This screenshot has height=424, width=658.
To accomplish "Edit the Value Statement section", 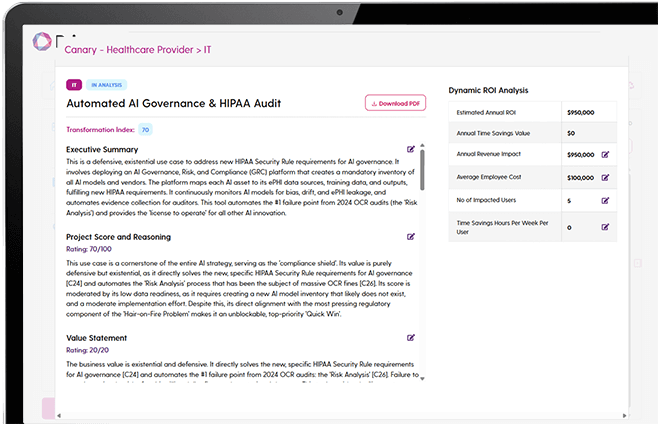I will [x=411, y=338].
